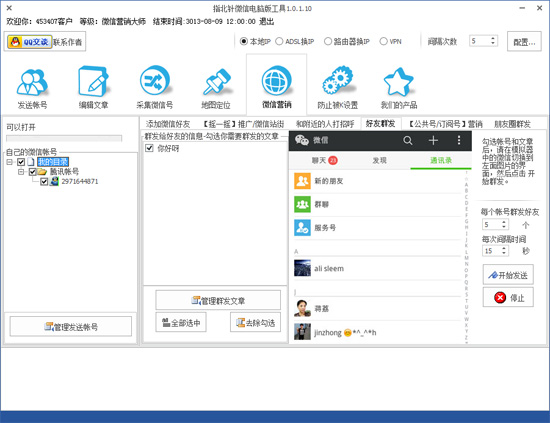The width and height of the screenshot is (550, 423).
Task: Decrease the 每个帐号群发好友 count
Action: (x=504, y=227)
